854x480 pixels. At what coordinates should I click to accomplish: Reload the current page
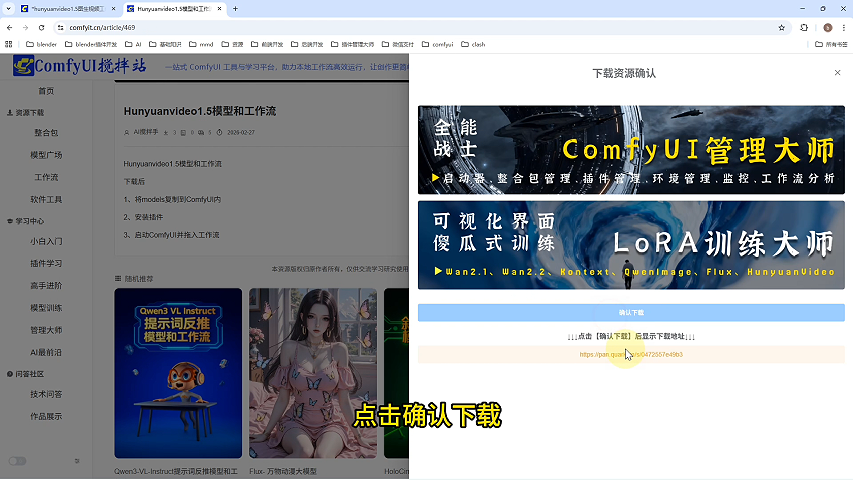point(41,27)
